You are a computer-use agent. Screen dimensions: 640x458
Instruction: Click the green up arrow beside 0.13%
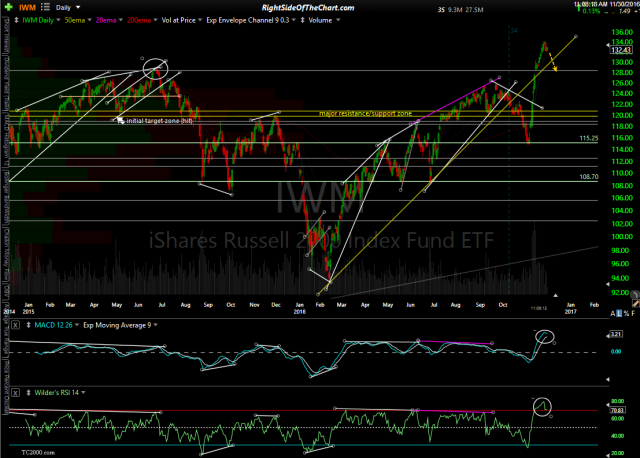click(578, 7)
